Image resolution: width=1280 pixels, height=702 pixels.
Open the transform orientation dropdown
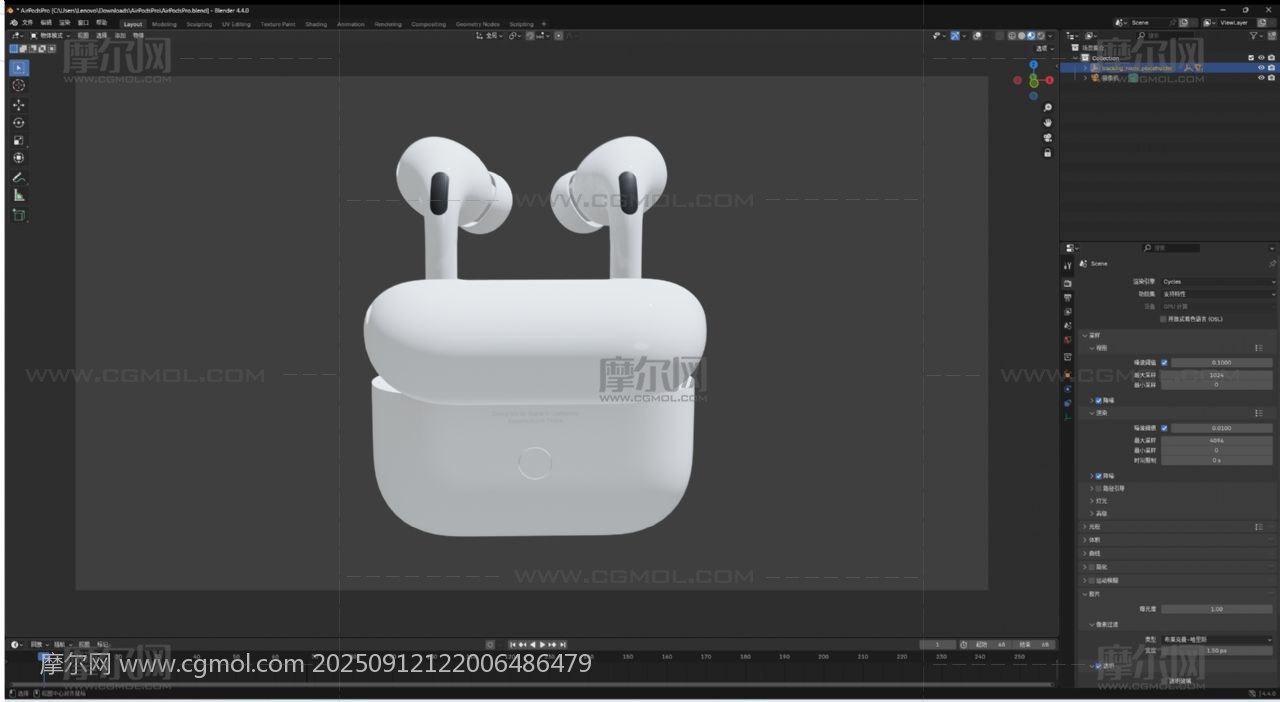(489, 36)
